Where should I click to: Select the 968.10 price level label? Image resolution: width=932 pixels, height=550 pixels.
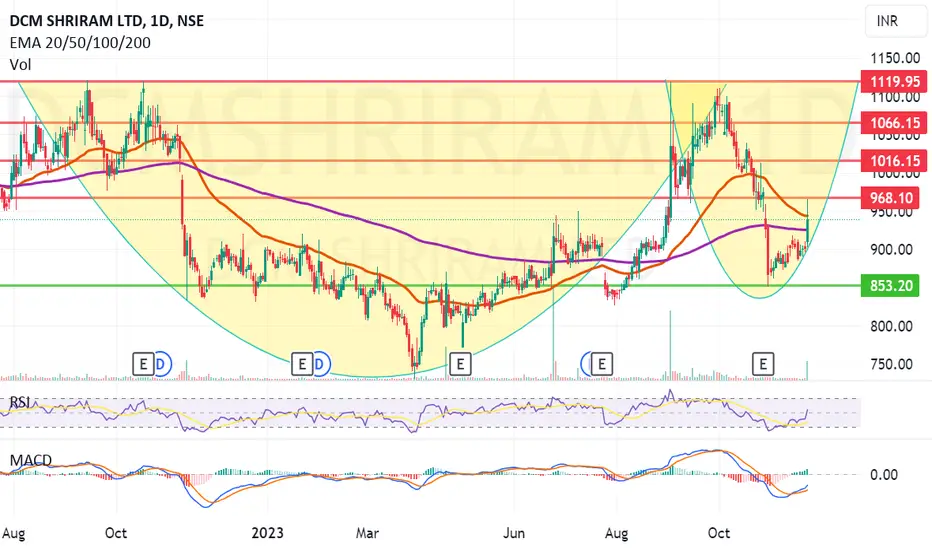coord(890,198)
